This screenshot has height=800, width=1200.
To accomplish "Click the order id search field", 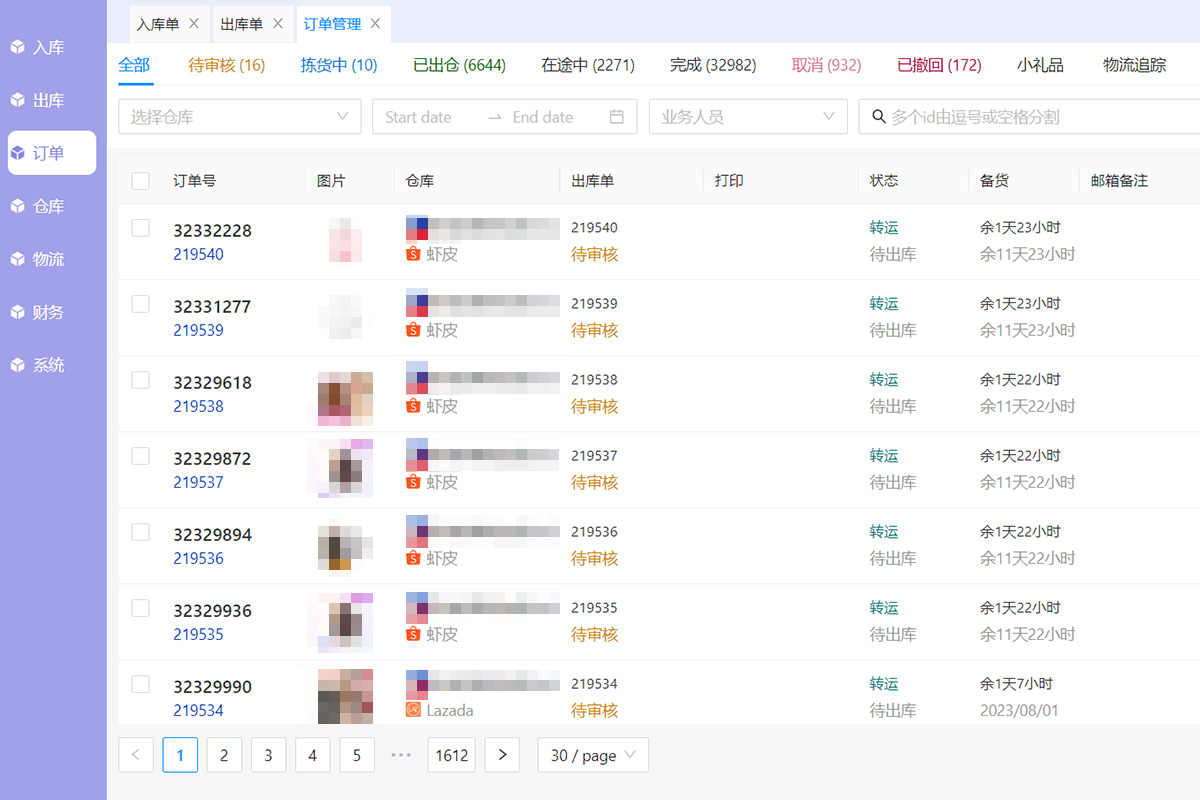I will pyautogui.click(x=1030, y=117).
